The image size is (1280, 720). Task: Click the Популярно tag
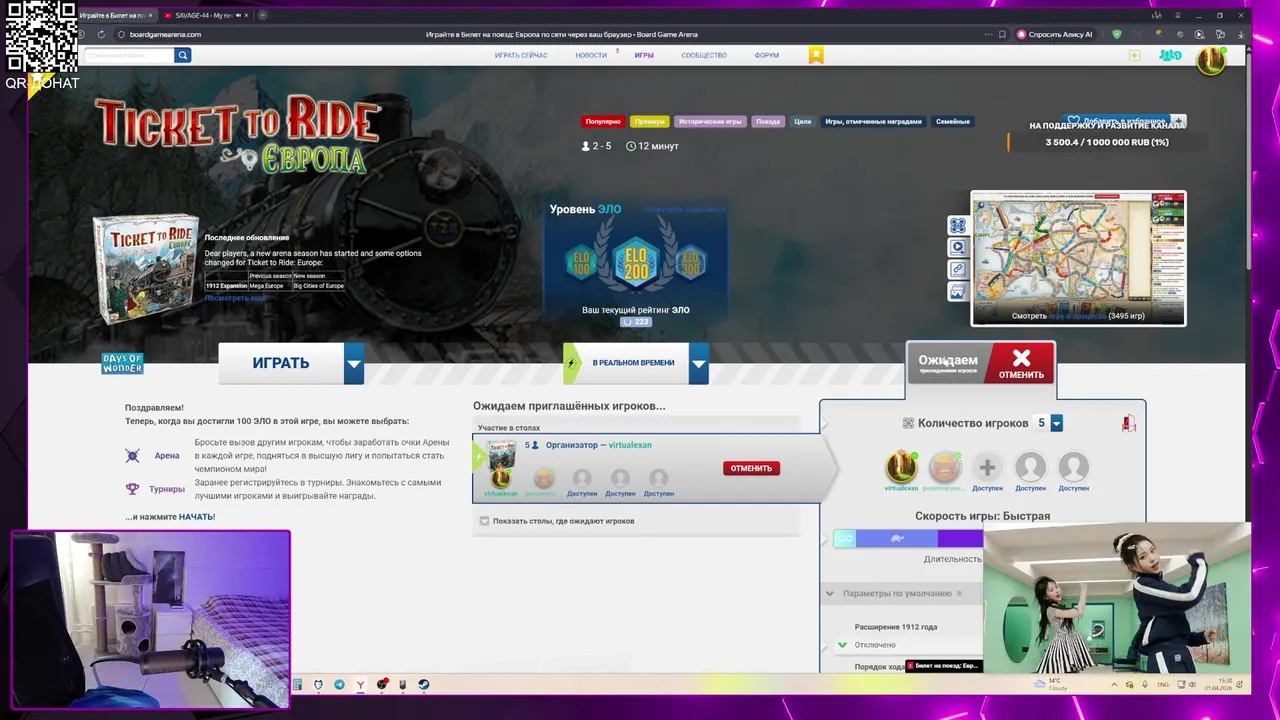(603, 121)
